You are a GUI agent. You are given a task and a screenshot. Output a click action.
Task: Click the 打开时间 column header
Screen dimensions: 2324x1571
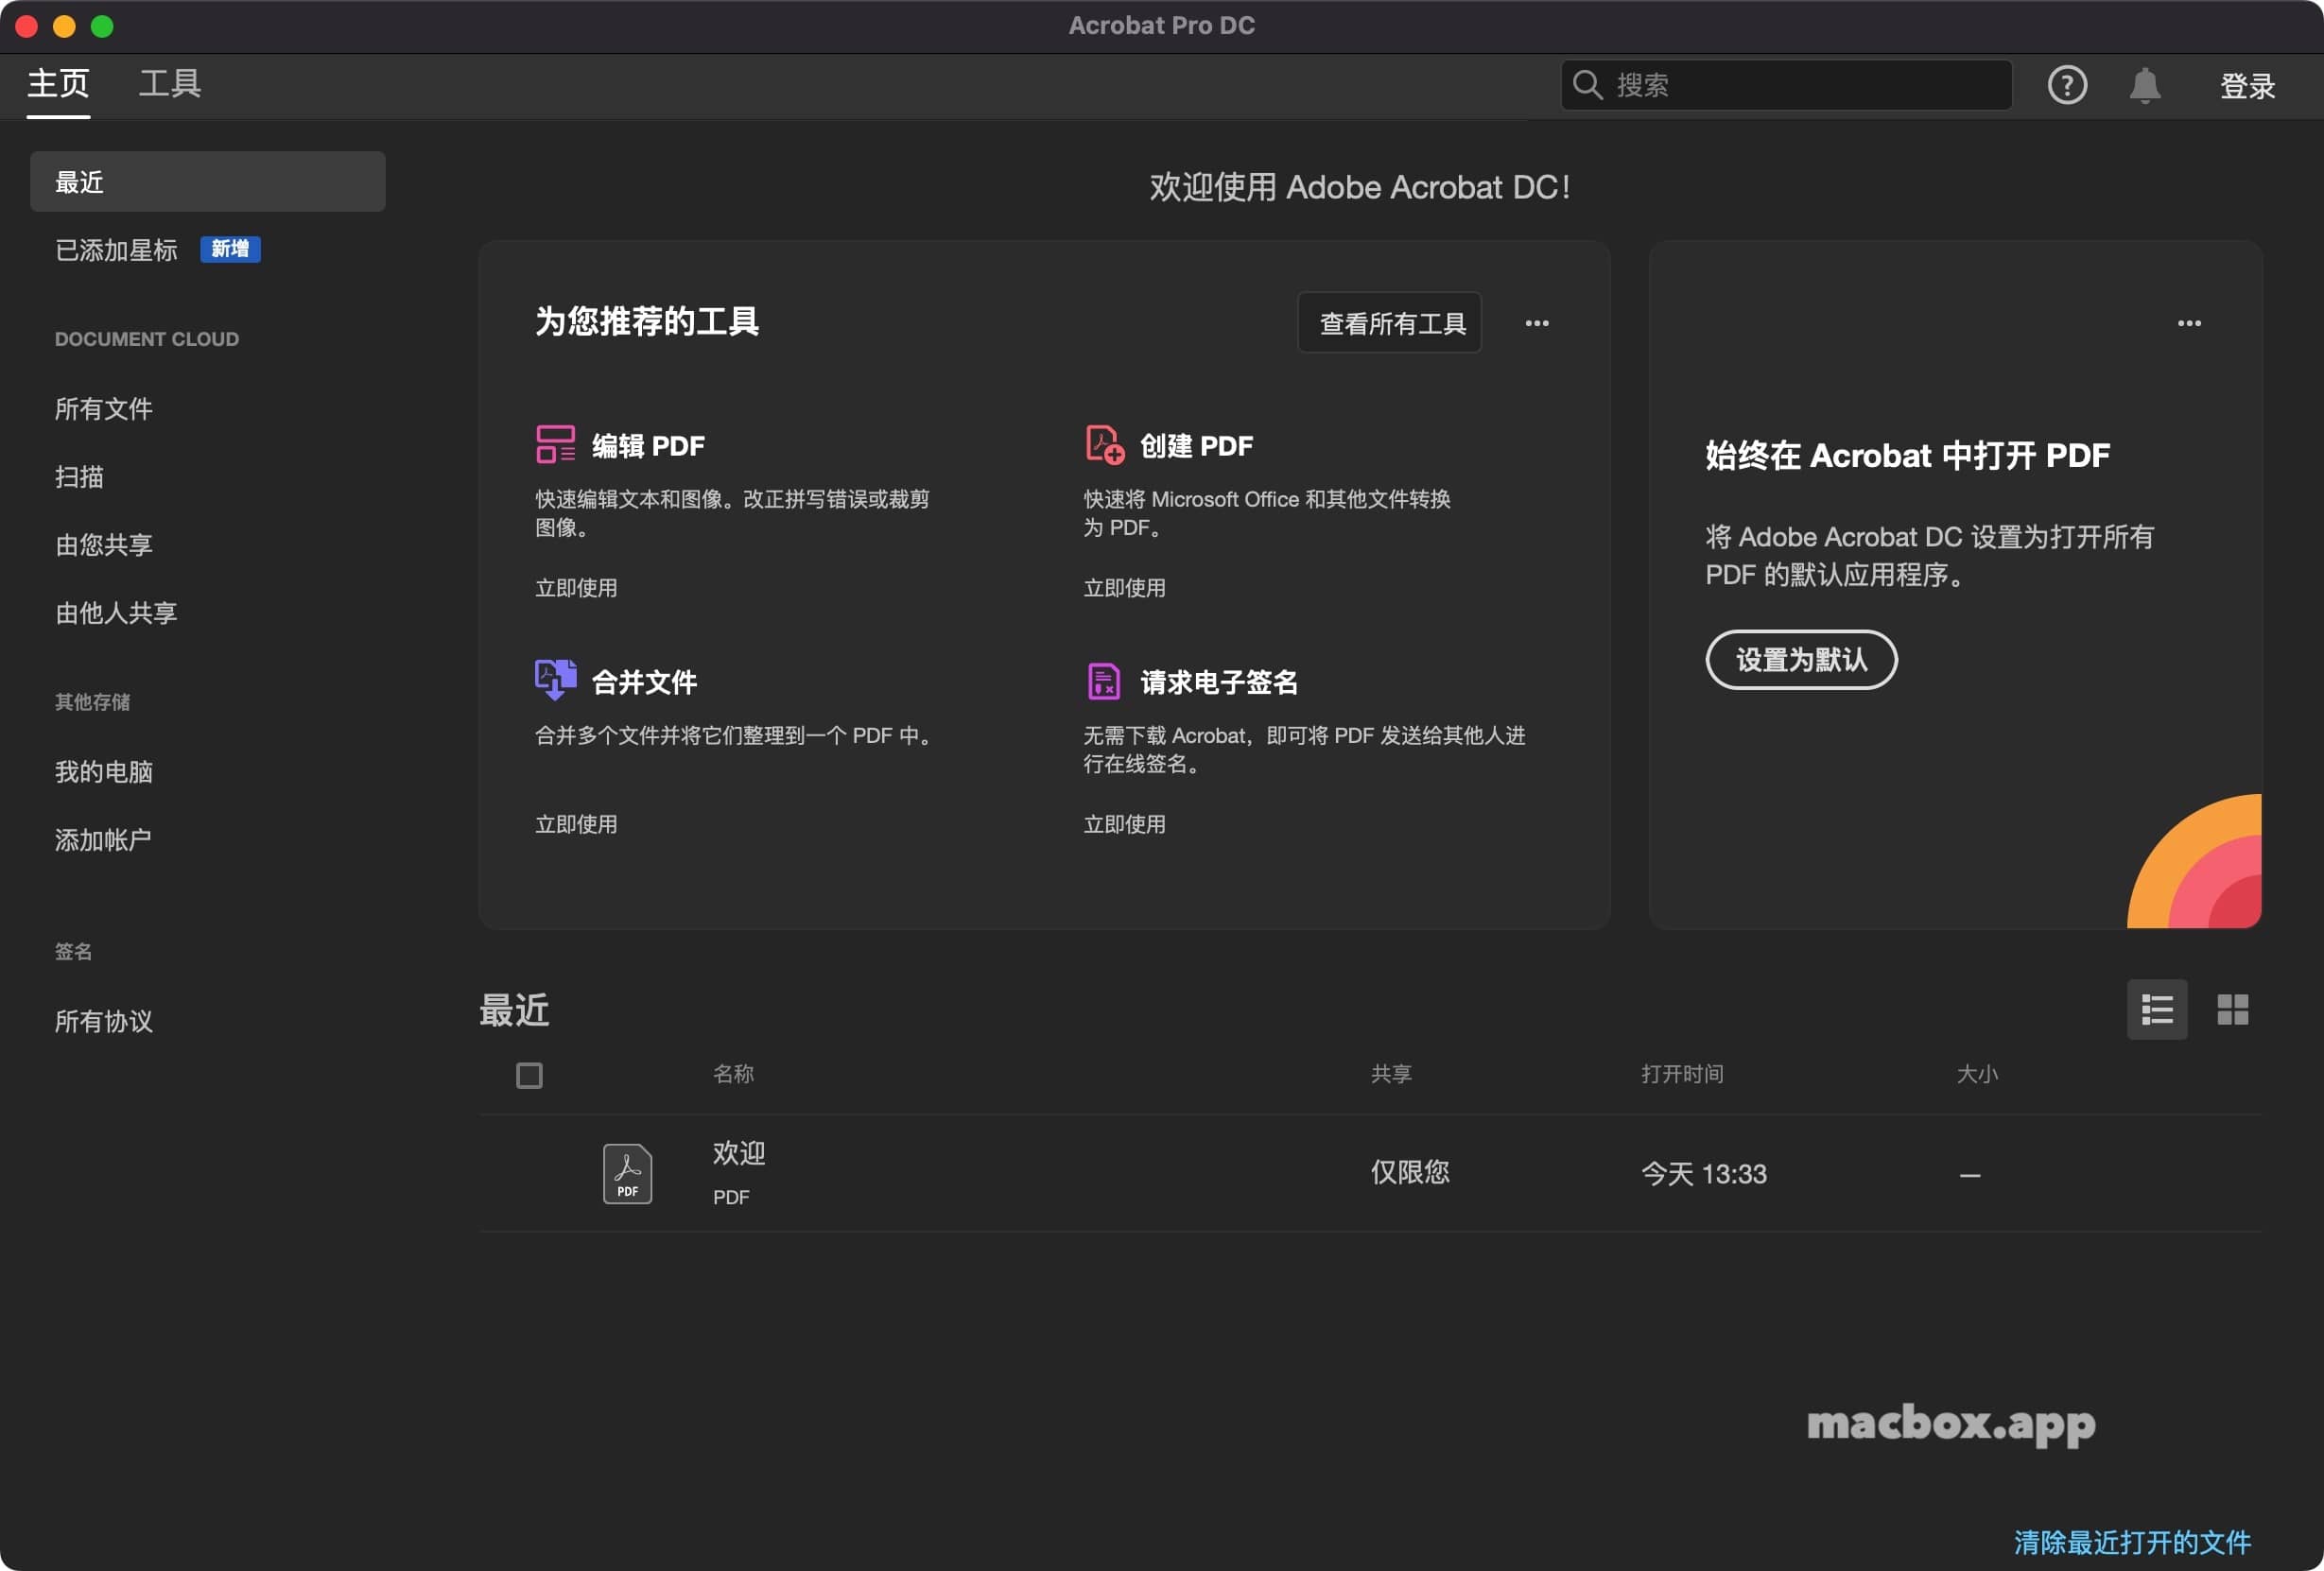pyautogui.click(x=1682, y=1074)
